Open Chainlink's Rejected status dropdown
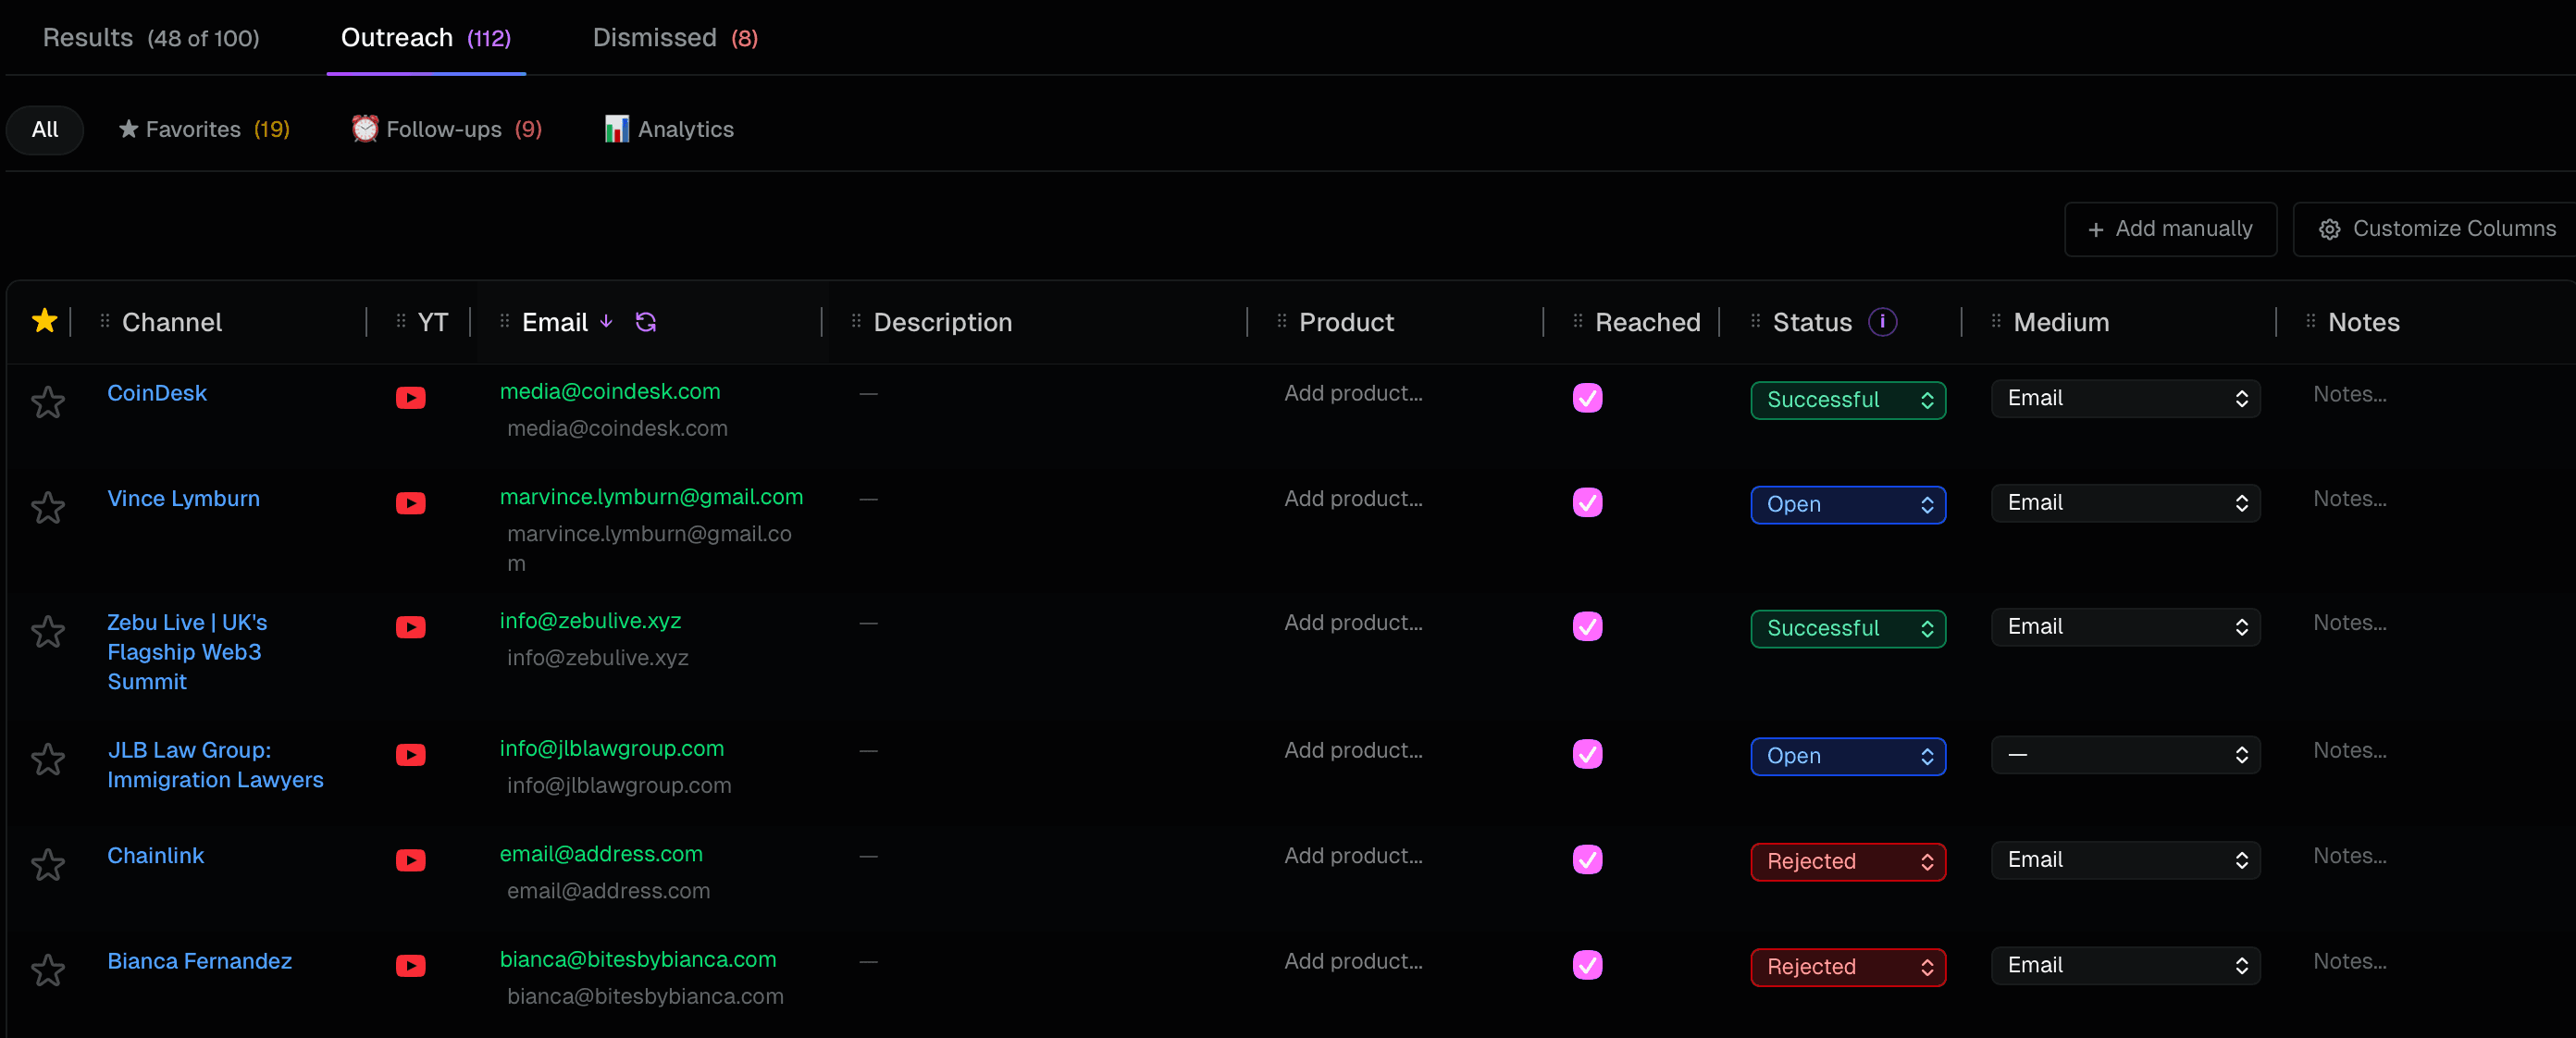2576x1038 pixels. 1848,862
